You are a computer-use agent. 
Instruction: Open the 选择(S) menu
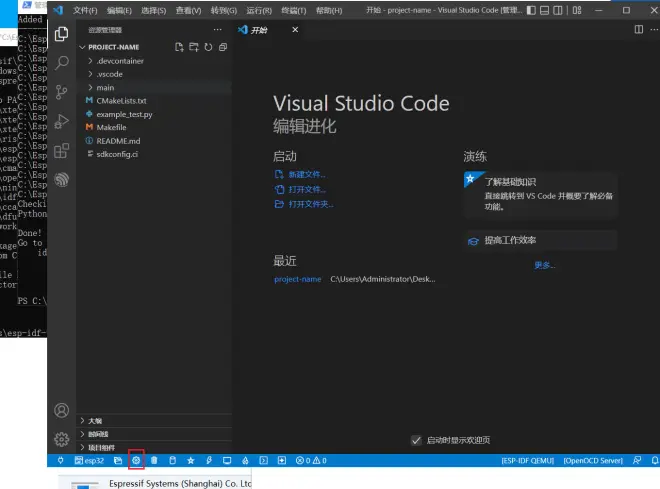[154, 11]
